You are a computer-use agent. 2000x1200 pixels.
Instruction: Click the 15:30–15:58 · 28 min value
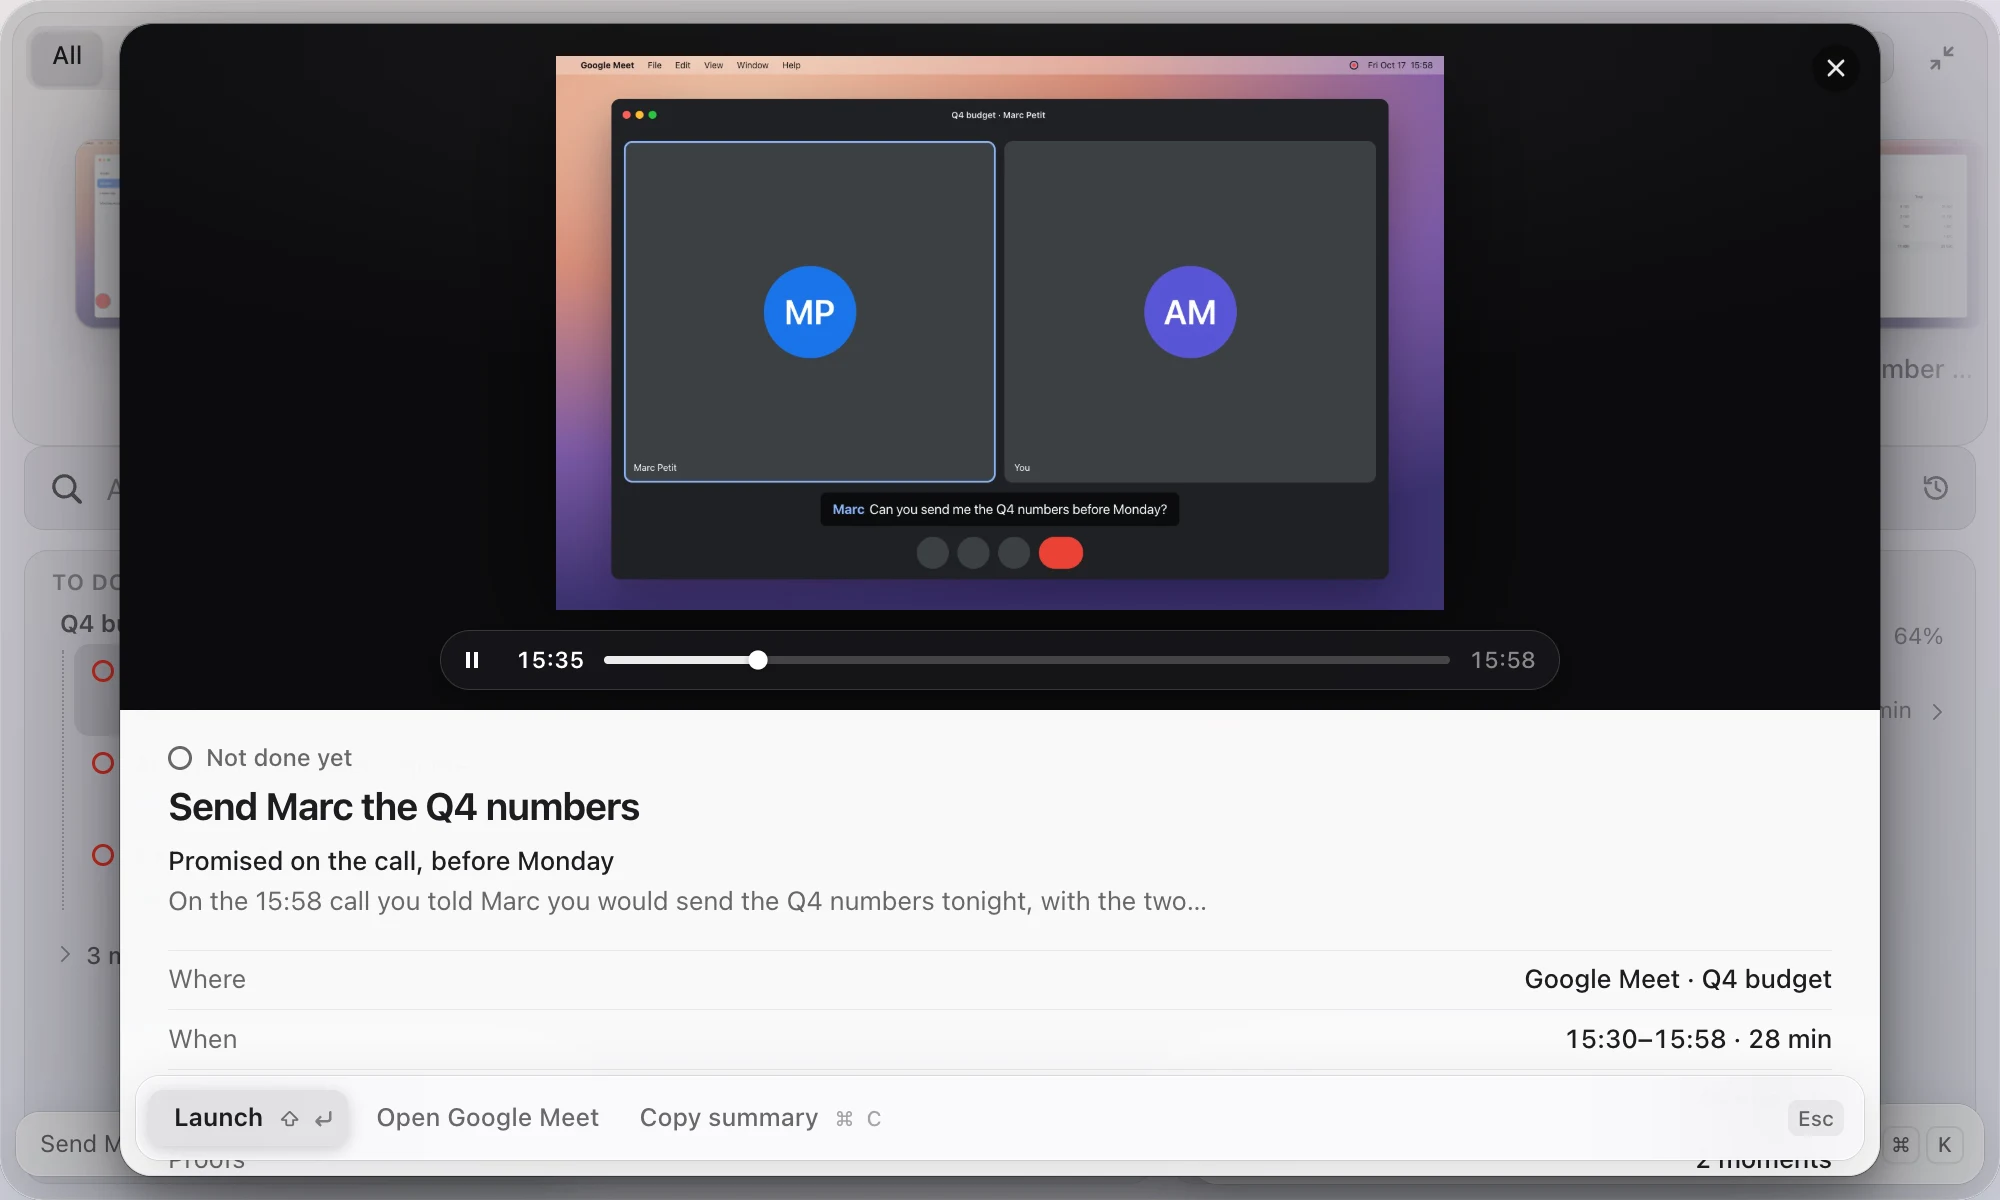coord(1698,1039)
